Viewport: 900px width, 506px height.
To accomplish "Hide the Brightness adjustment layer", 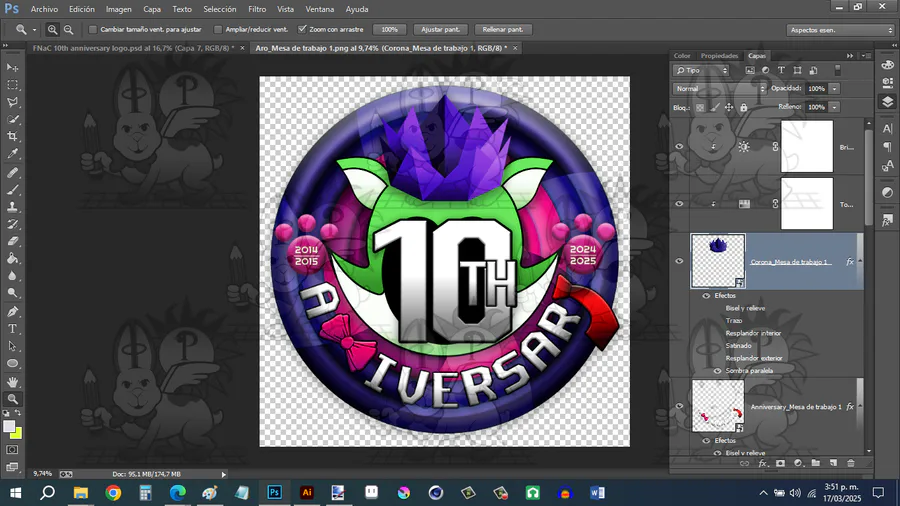I will pos(679,146).
